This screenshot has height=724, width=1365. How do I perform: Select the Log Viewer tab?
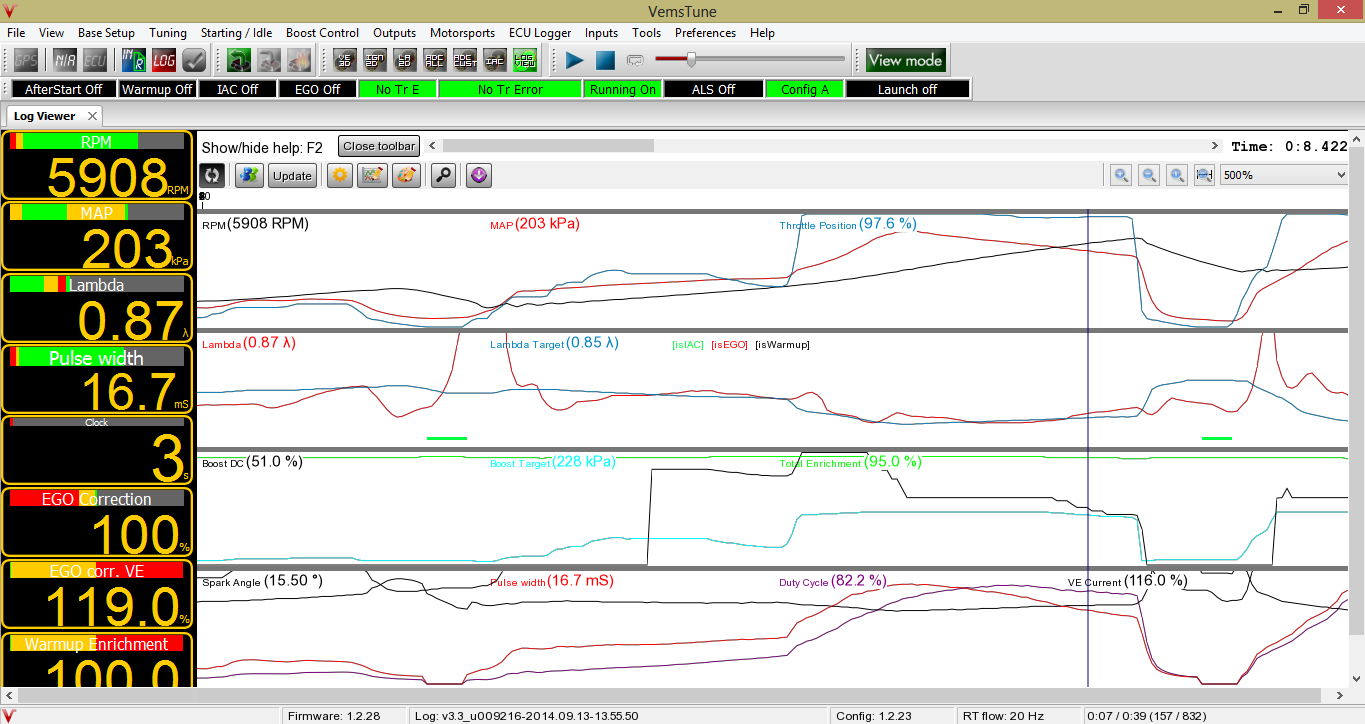click(44, 116)
